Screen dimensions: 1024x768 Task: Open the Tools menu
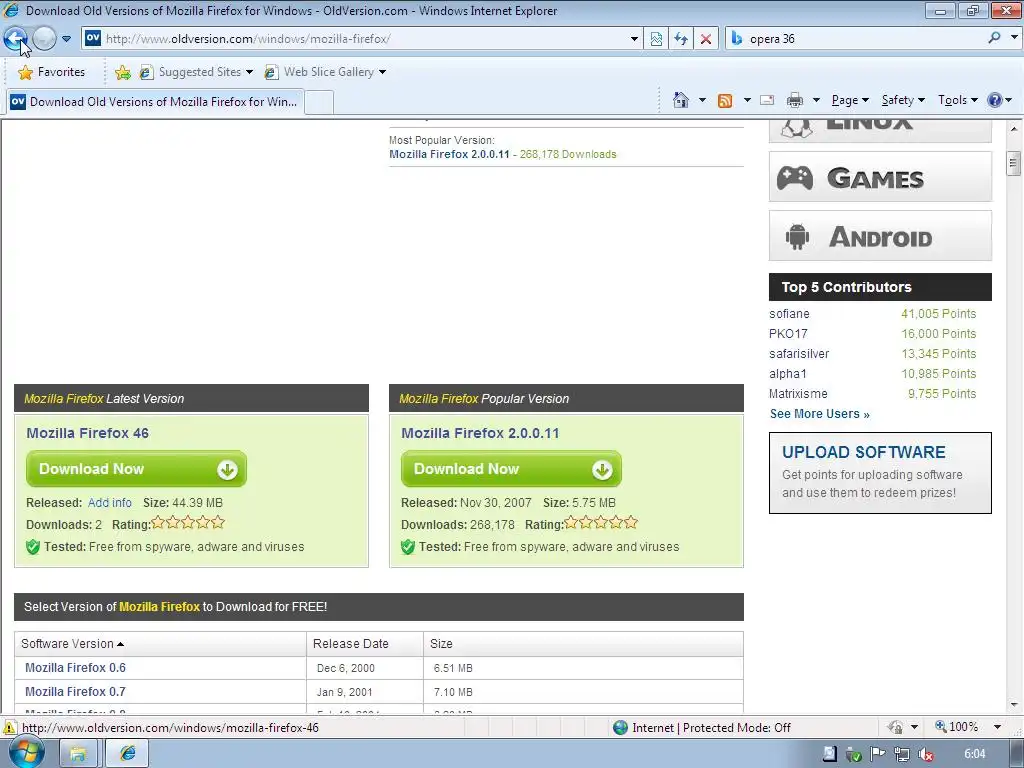[957, 100]
